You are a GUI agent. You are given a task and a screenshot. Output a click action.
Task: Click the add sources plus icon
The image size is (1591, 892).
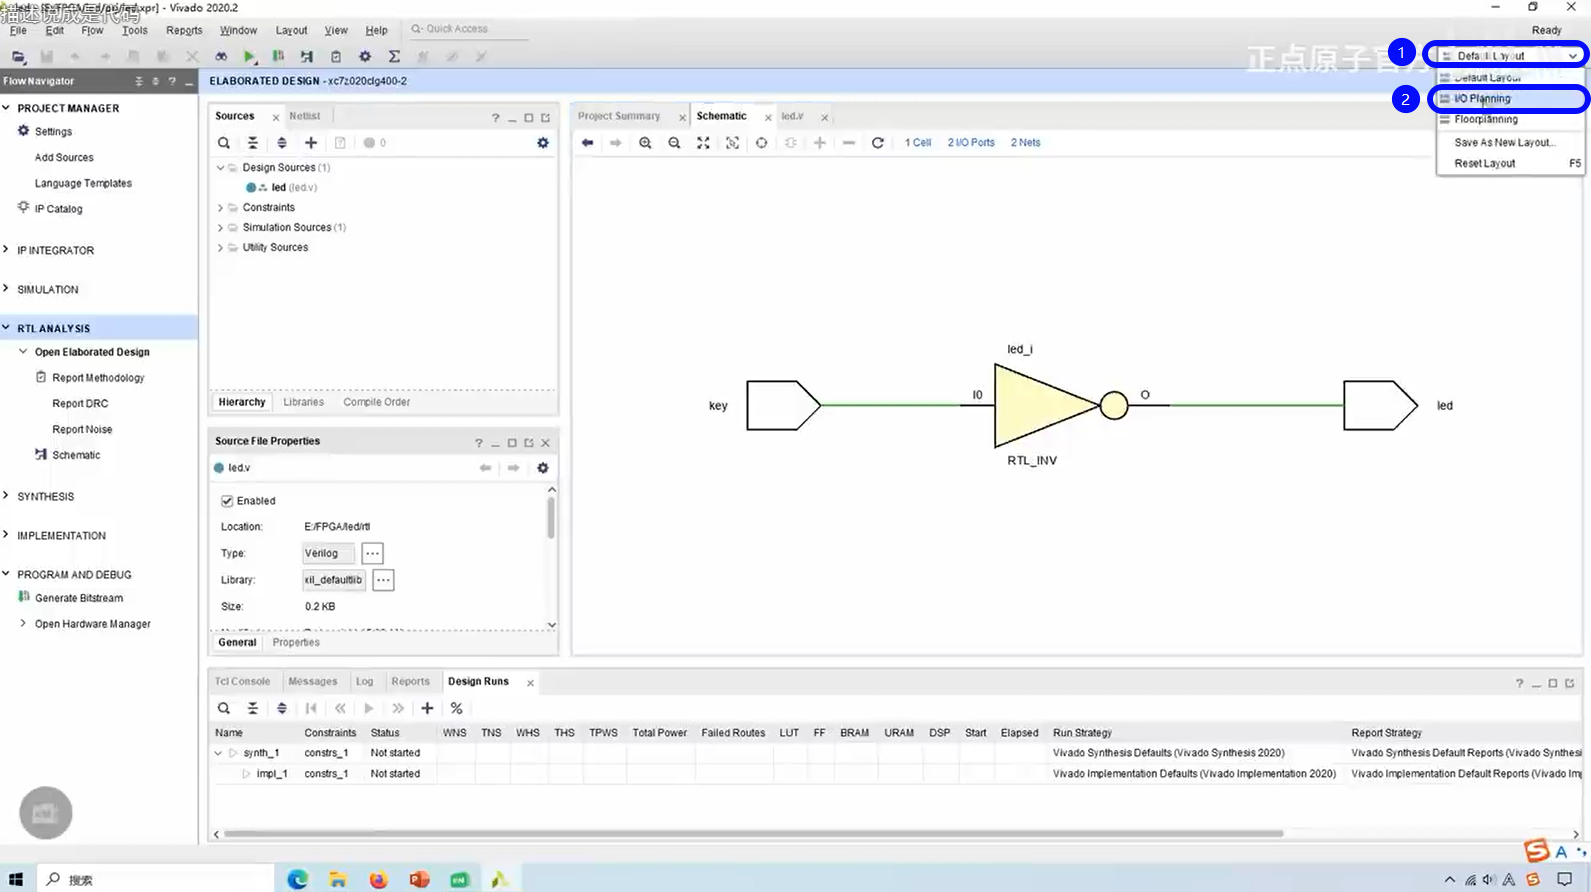point(311,143)
